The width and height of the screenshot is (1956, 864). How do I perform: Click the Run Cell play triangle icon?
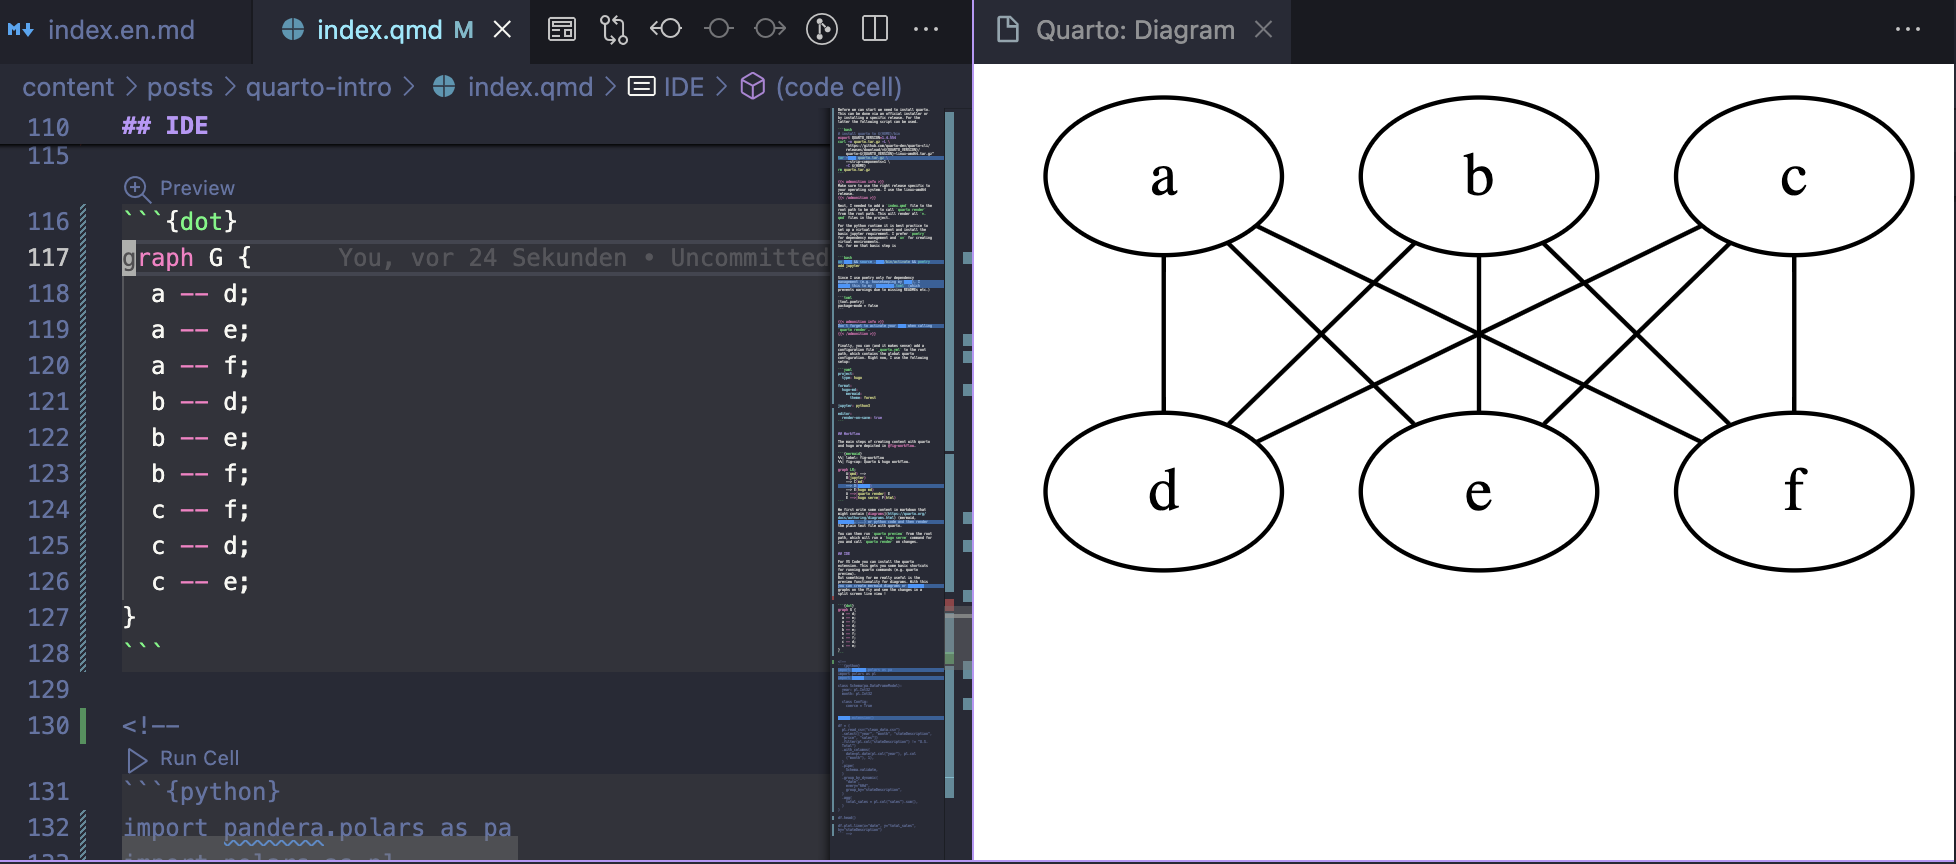click(137, 759)
